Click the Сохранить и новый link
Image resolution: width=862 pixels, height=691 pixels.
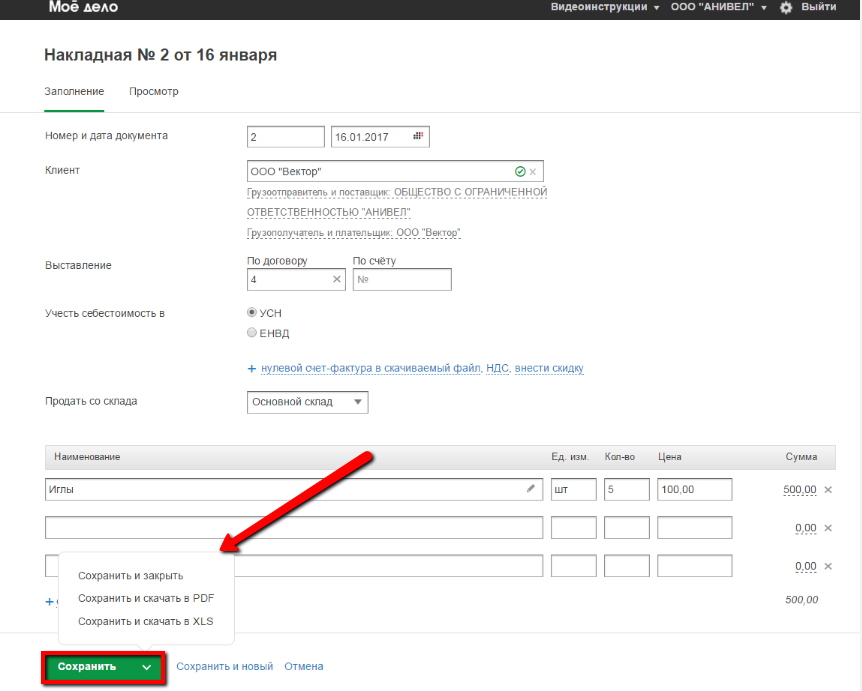point(224,667)
